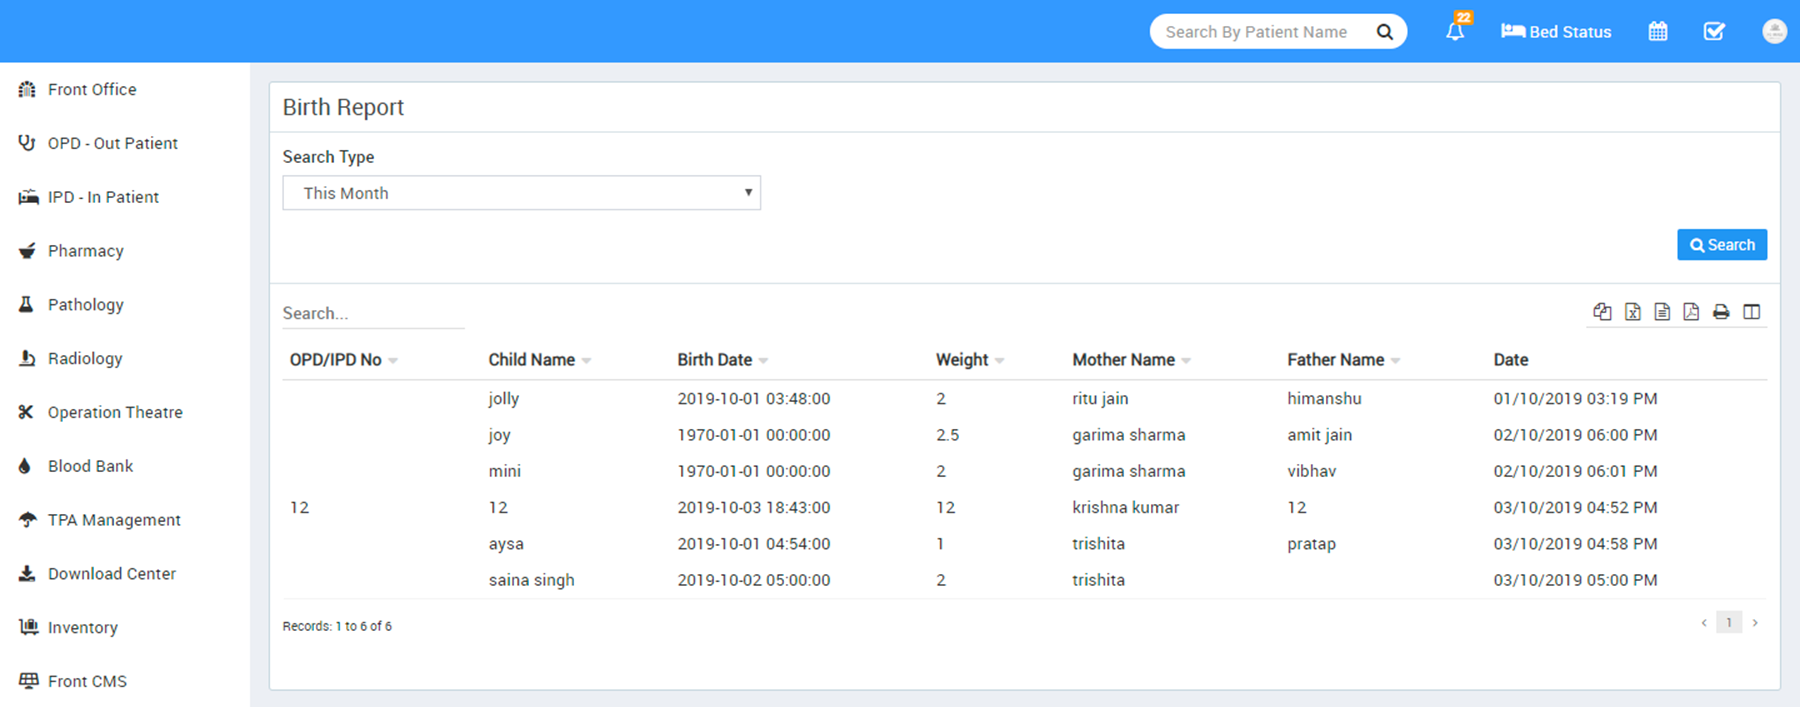Open Operation Theatre menu item
The height and width of the screenshot is (707, 1800).
(114, 412)
